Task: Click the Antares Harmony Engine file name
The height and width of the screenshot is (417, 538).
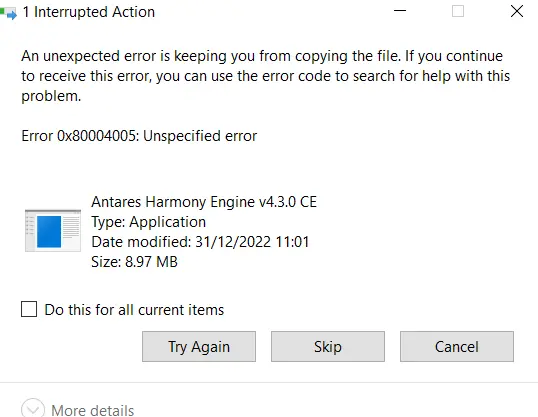Action: [x=204, y=202]
